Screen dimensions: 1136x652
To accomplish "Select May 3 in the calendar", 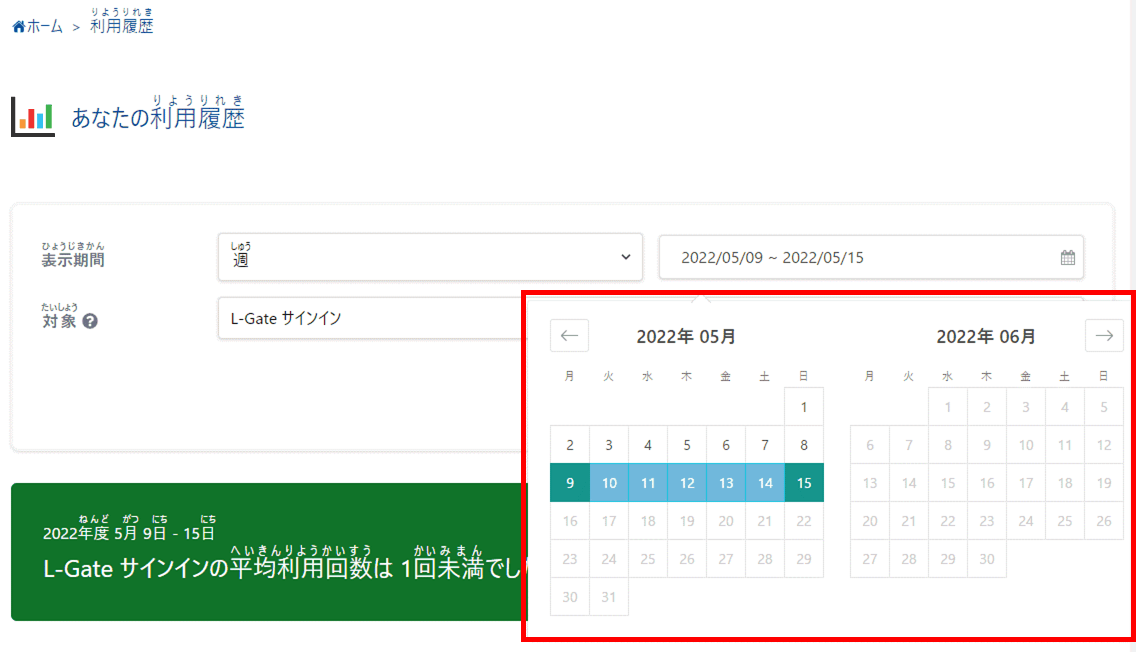I will pyautogui.click(x=609, y=445).
